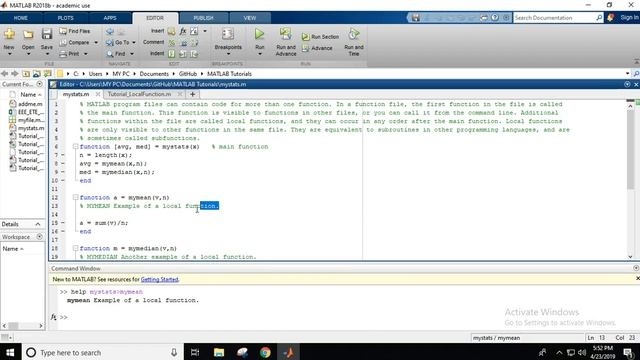
Task: Add a new editor tab with plus
Action: [193, 94]
